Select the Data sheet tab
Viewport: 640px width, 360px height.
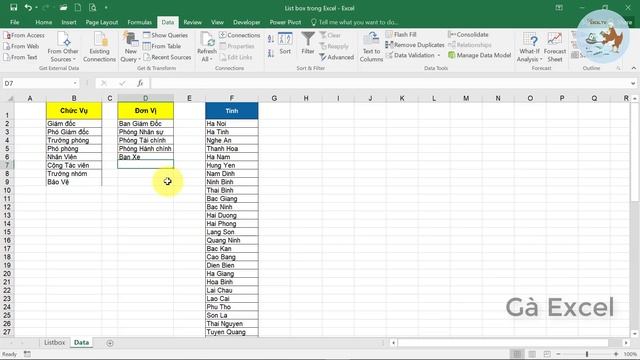[x=81, y=342]
